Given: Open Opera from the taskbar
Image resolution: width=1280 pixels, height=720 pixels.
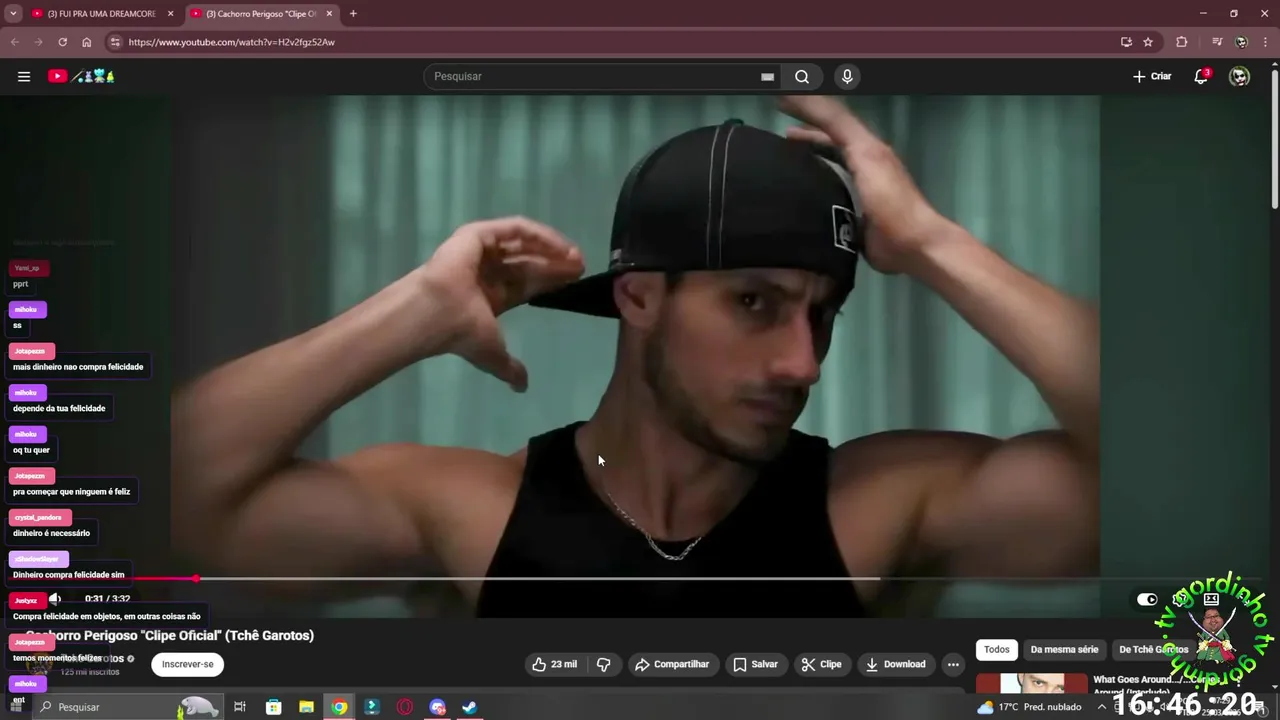Looking at the screenshot, I should pyautogui.click(x=405, y=707).
